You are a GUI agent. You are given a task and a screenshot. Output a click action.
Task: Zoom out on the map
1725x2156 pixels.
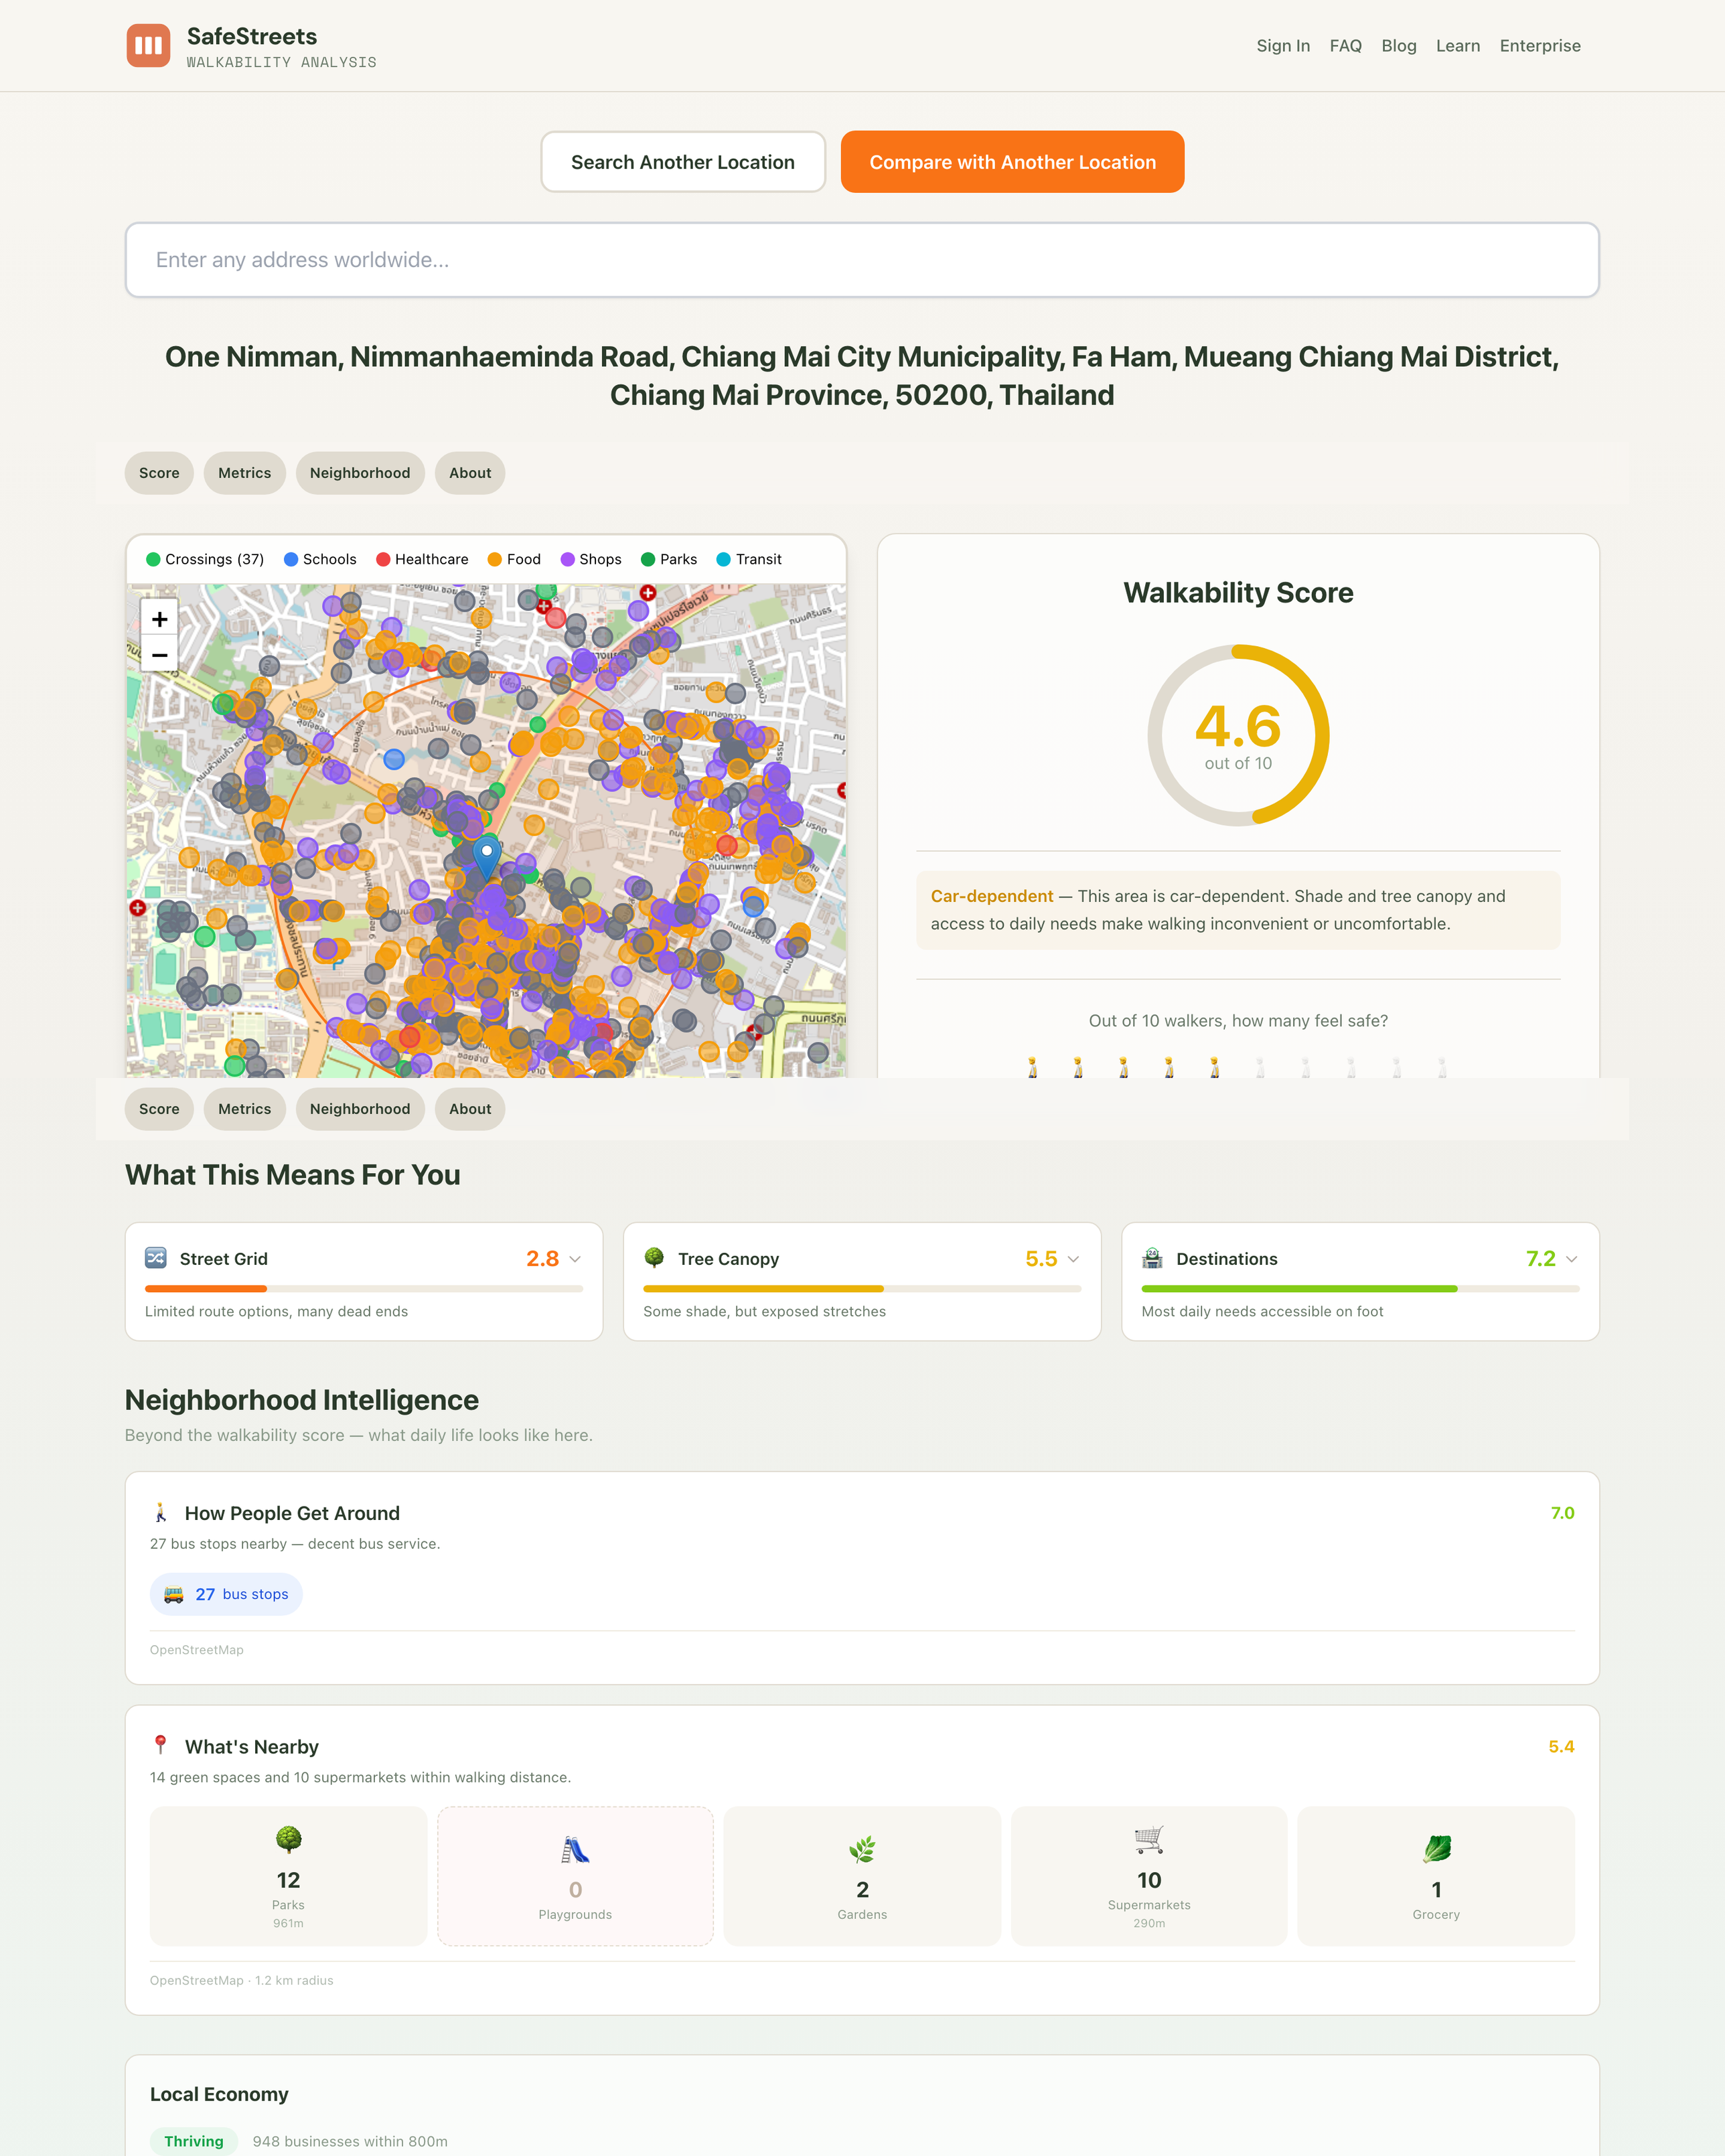point(159,655)
